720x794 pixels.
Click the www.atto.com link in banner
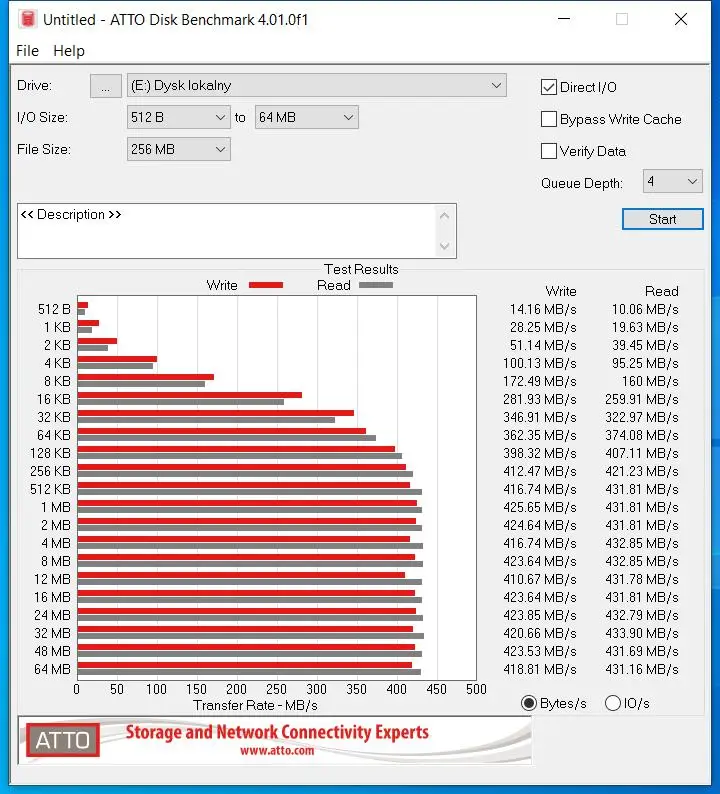pyautogui.click(x=277, y=750)
